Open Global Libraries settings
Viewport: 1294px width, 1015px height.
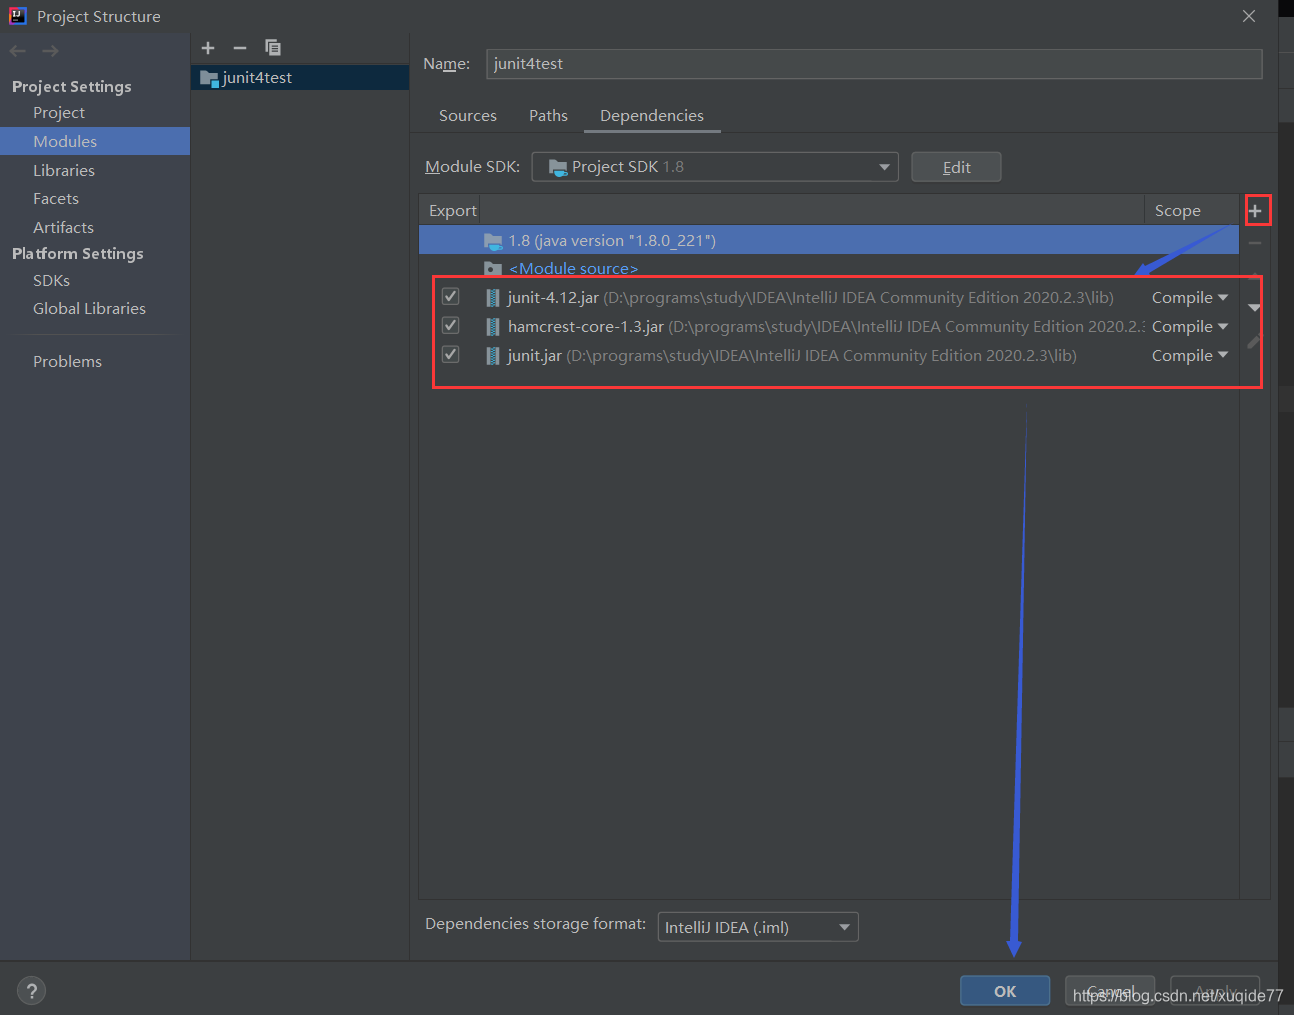(89, 309)
